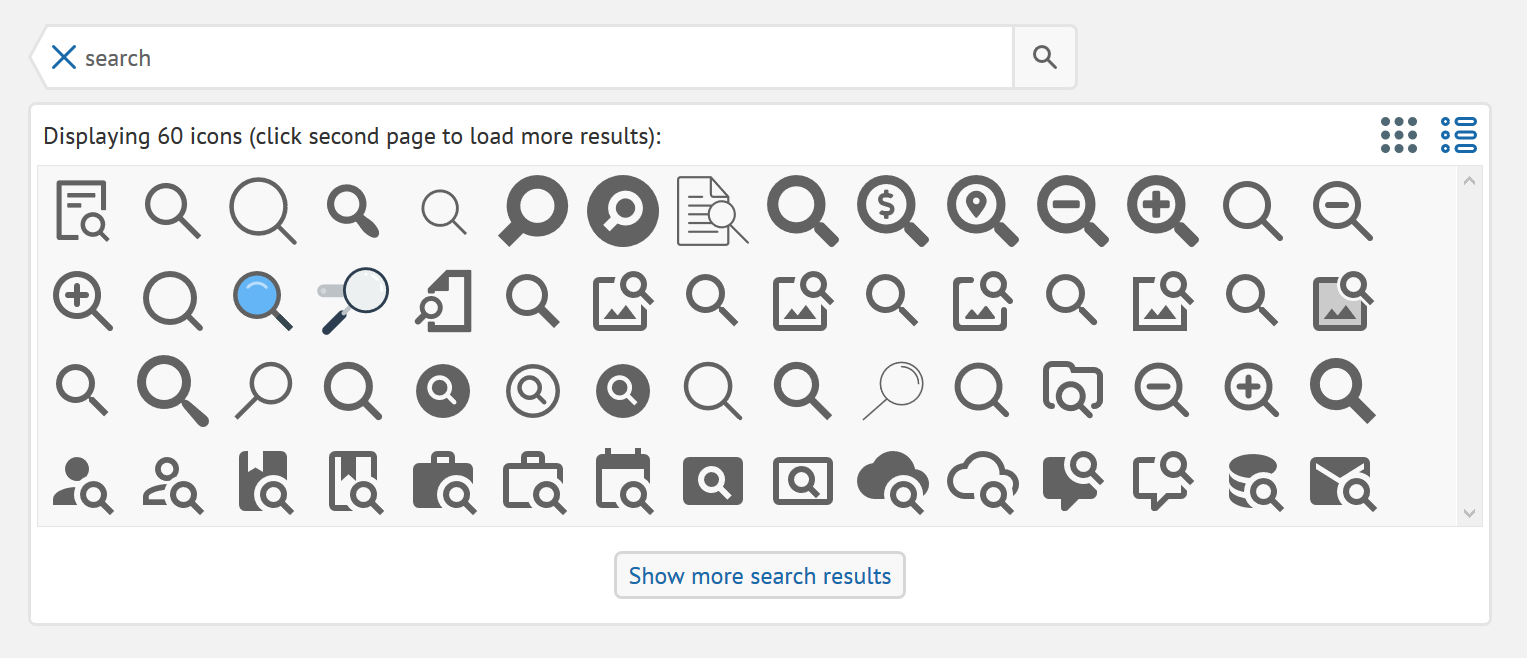Select the filled cloud search icon
Image resolution: width=1527 pixels, height=658 pixels.
(x=891, y=482)
